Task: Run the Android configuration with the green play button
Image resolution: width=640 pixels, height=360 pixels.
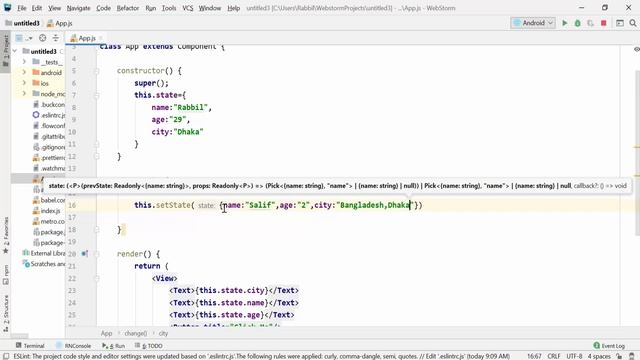Action: (x=565, y=23)
